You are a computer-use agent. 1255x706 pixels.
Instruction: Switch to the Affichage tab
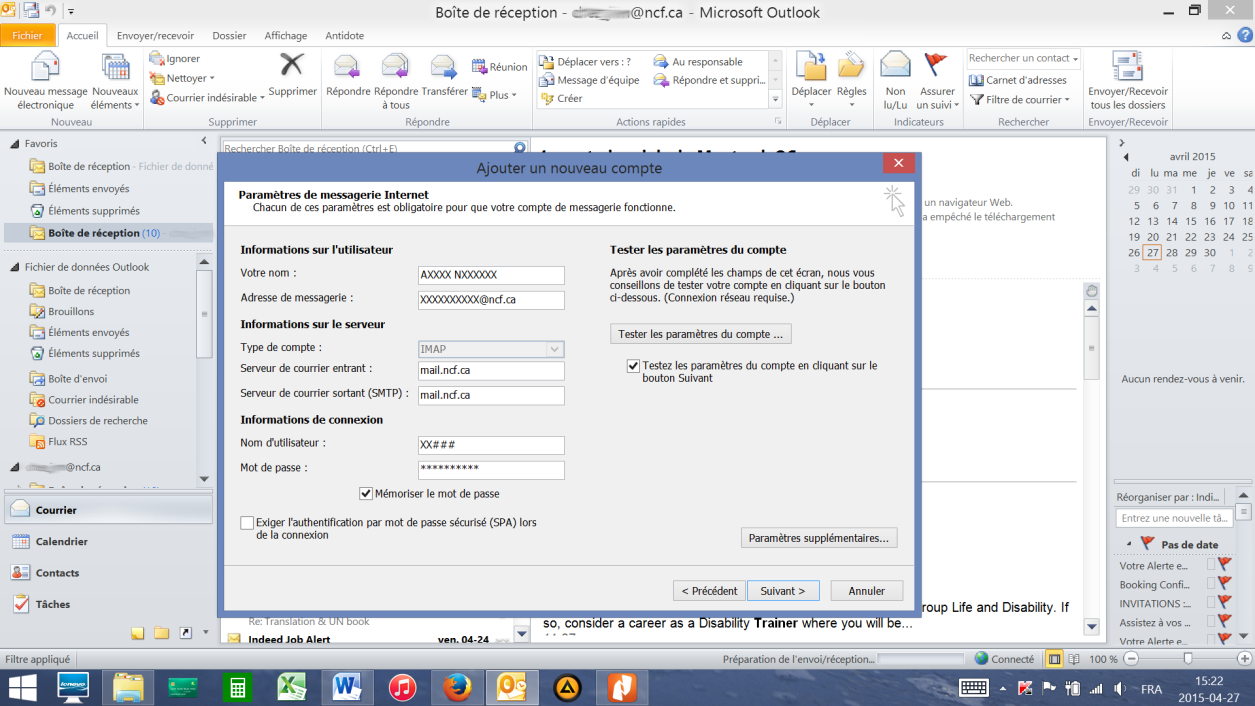[286, 35]
